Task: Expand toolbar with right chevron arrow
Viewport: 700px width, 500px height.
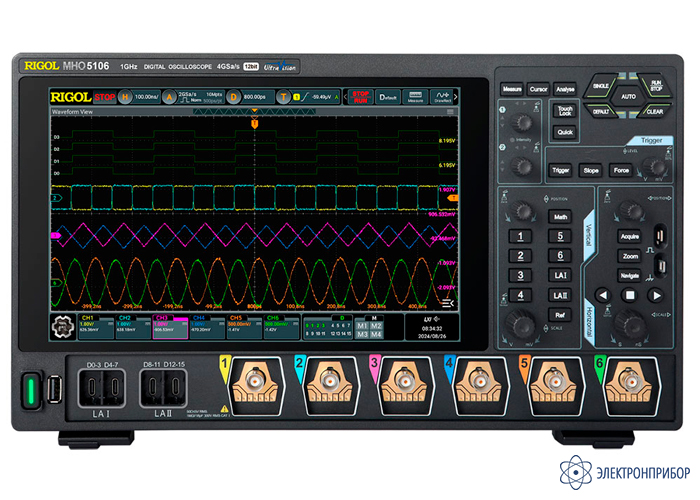Action: point(455,96)
